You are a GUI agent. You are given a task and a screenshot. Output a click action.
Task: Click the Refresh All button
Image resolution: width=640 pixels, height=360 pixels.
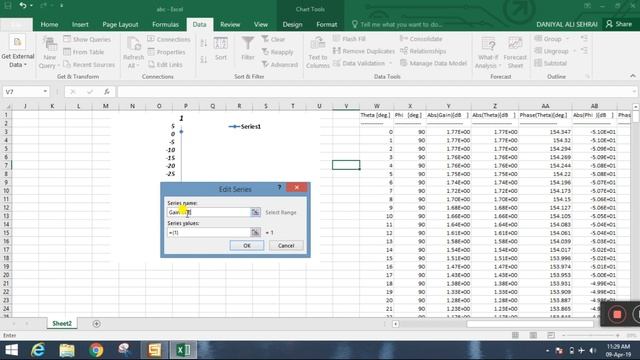click(x=133, y=52)
